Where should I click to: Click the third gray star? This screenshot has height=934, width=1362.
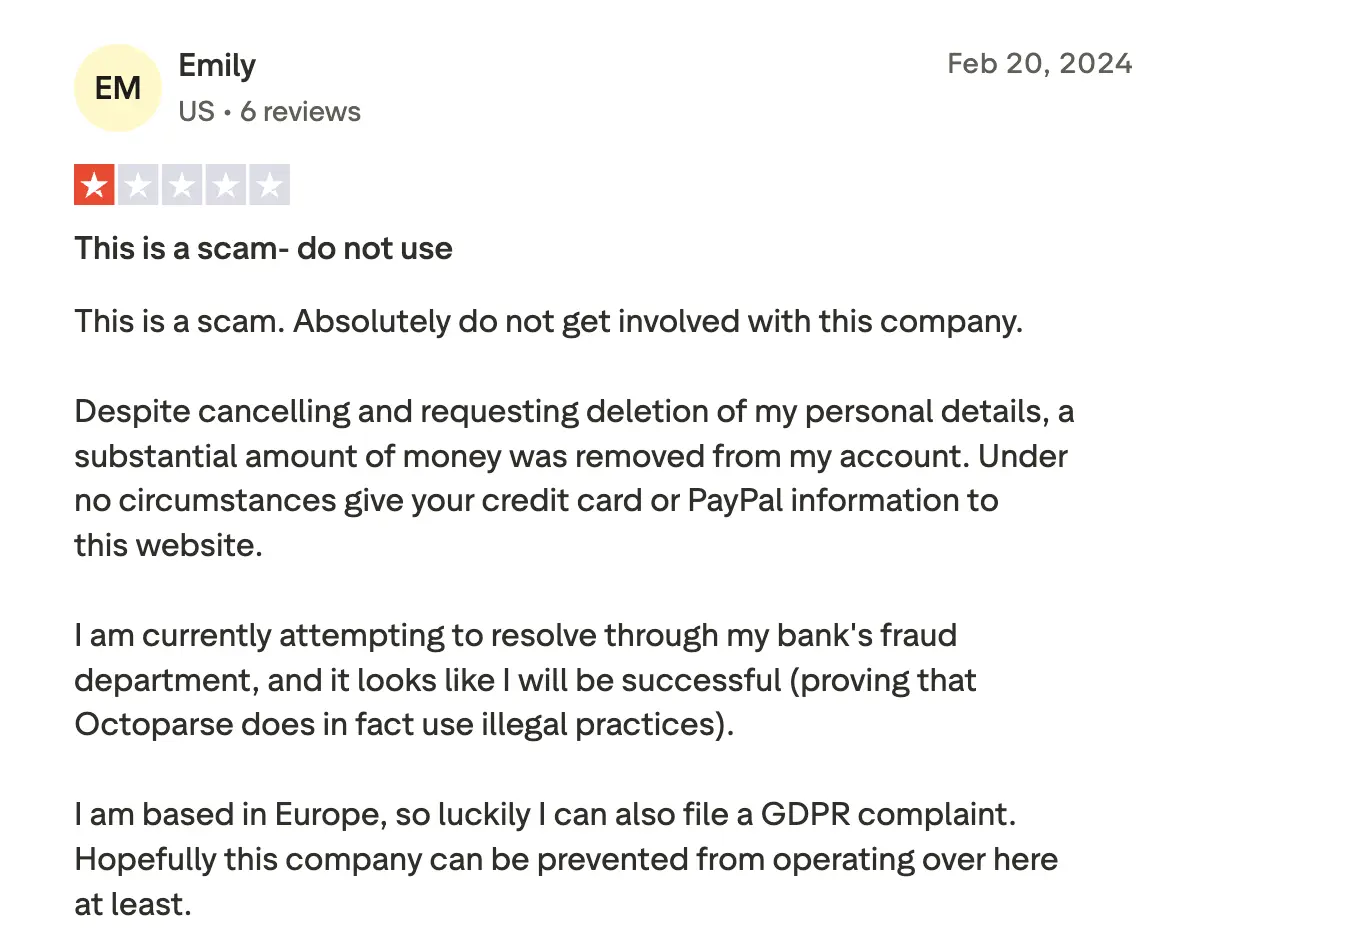tap(182, 185)
